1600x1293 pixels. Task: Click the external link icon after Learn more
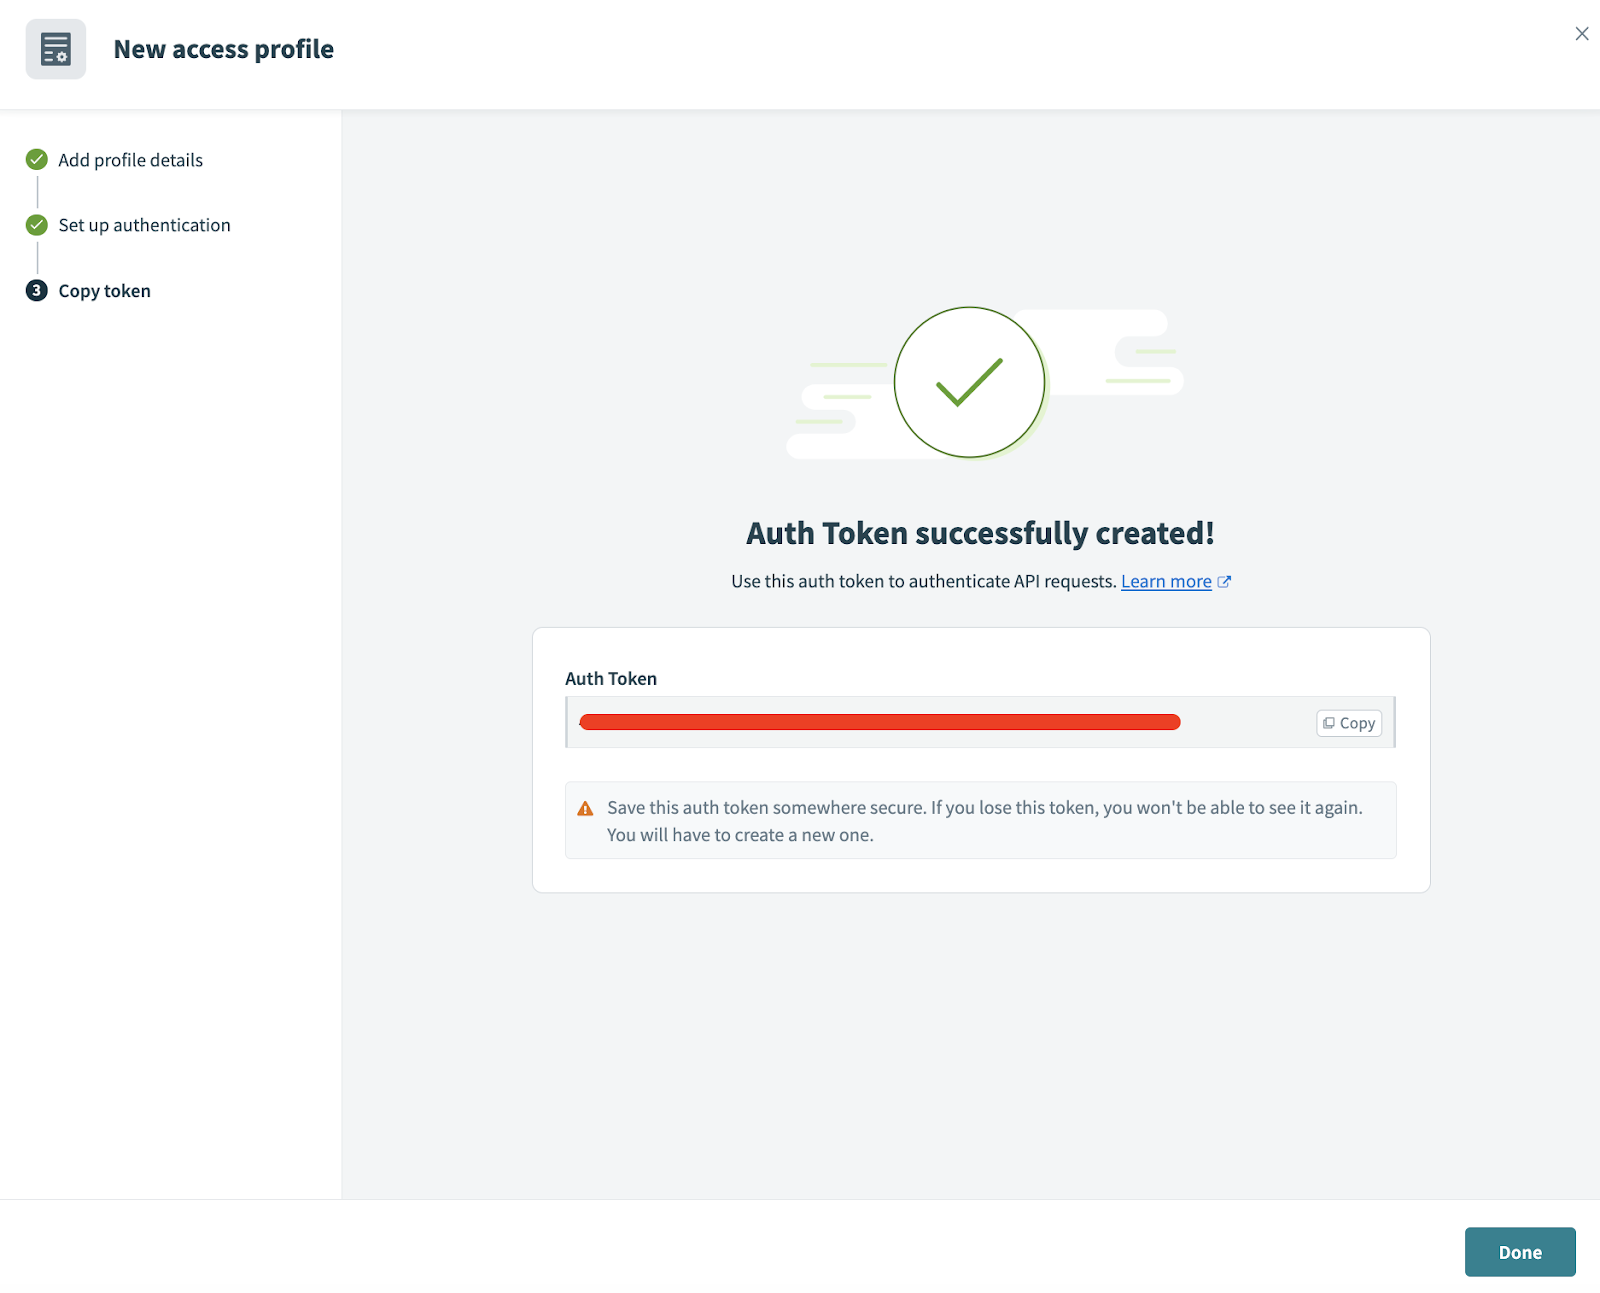[1224, 581]
